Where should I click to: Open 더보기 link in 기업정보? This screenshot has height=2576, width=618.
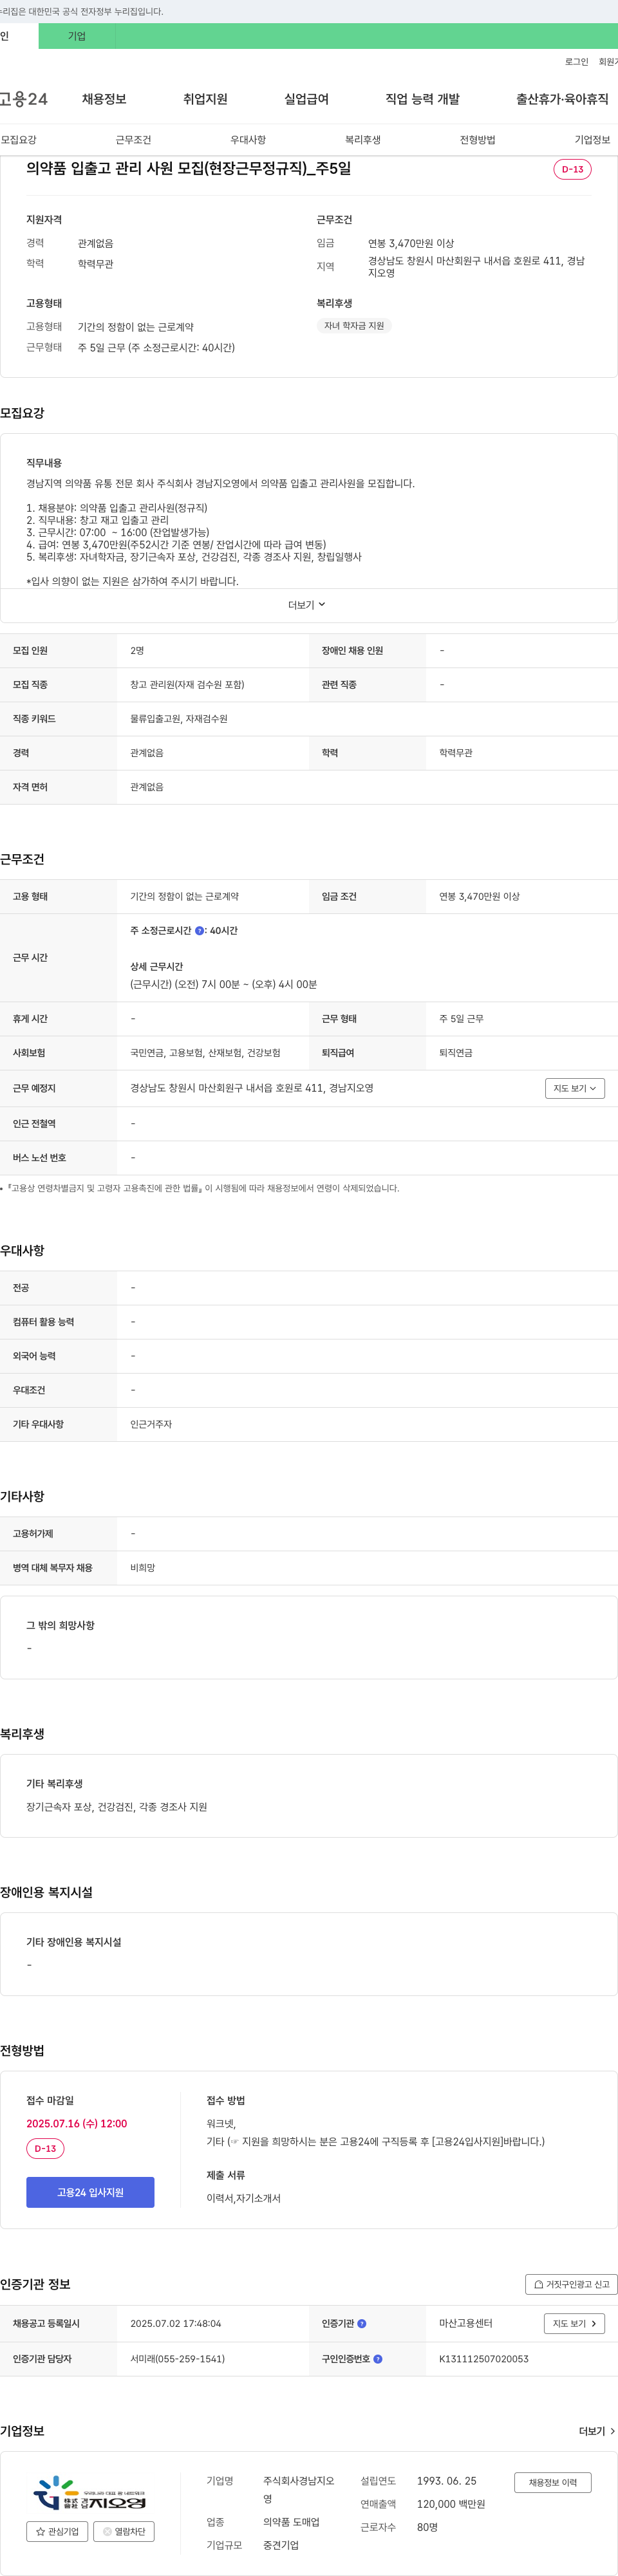point(597,2431)
